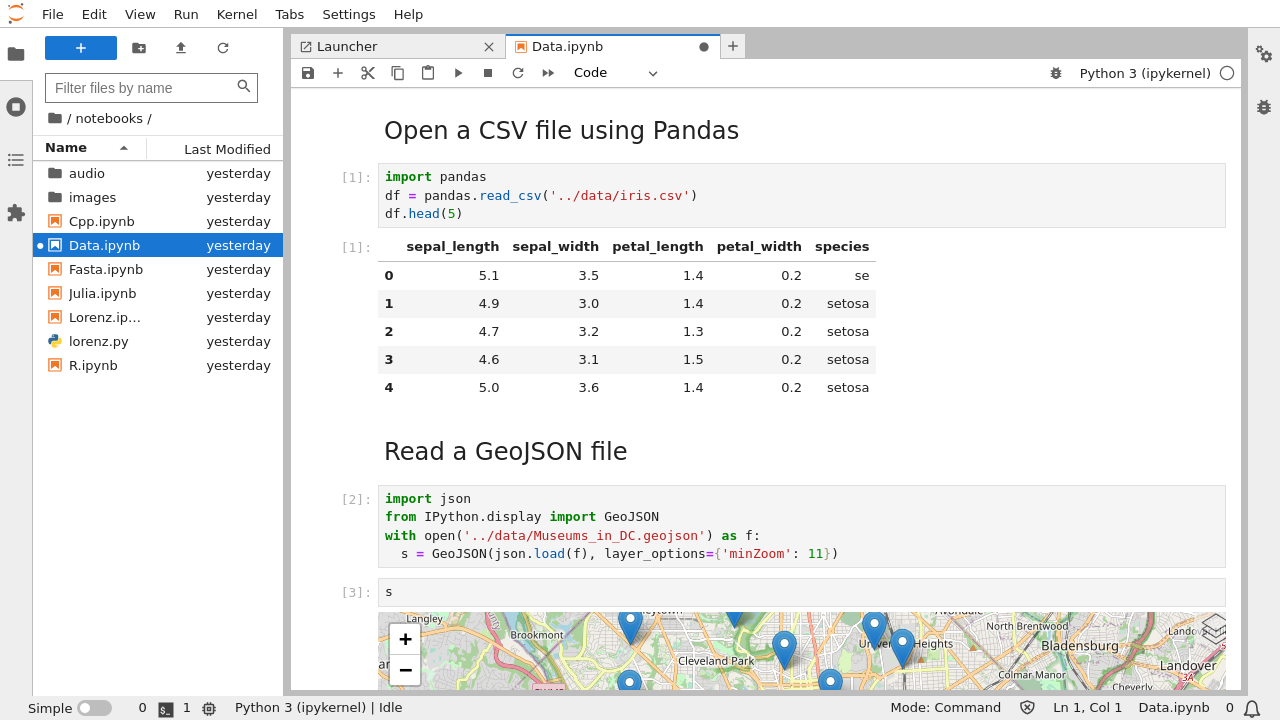Save the notebook
Image resolution: width=1280 pixels, height=720 pixels.
coord(308,73)
